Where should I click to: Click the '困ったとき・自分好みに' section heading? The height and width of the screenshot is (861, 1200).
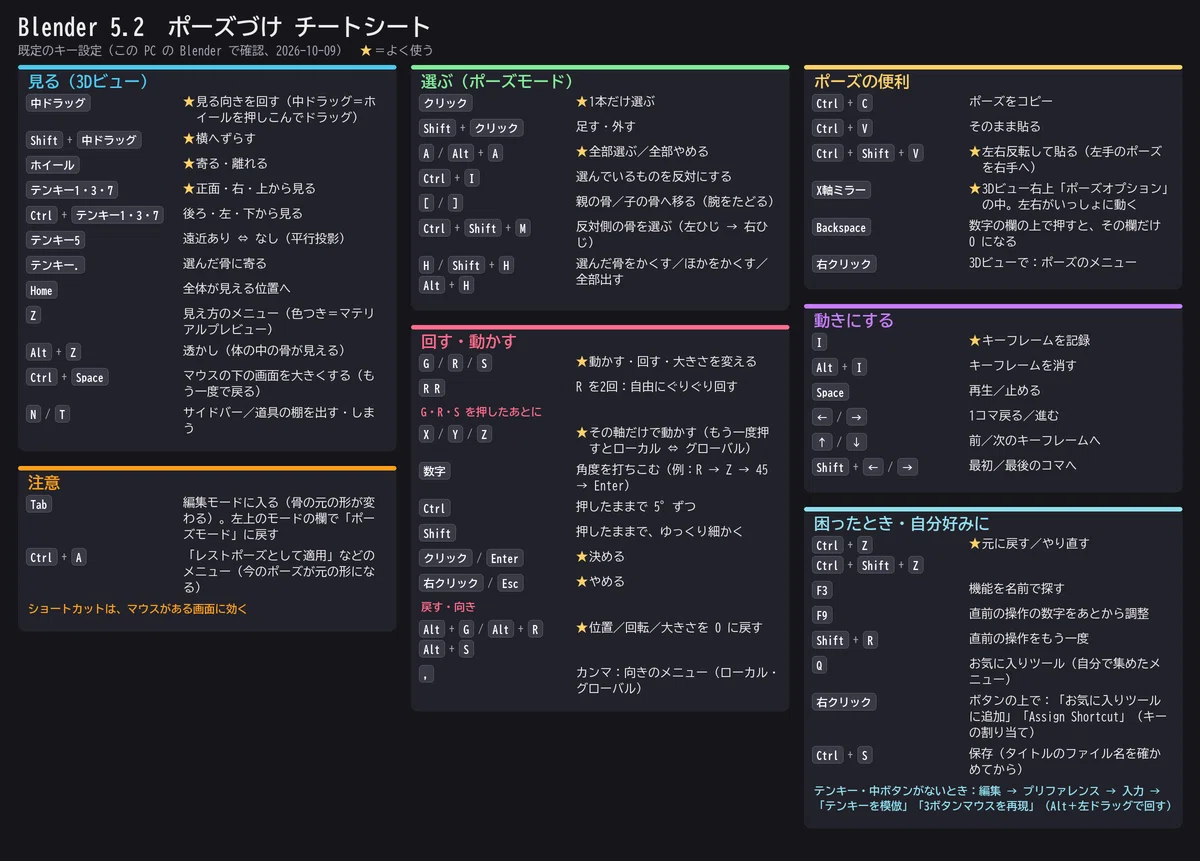901,523
